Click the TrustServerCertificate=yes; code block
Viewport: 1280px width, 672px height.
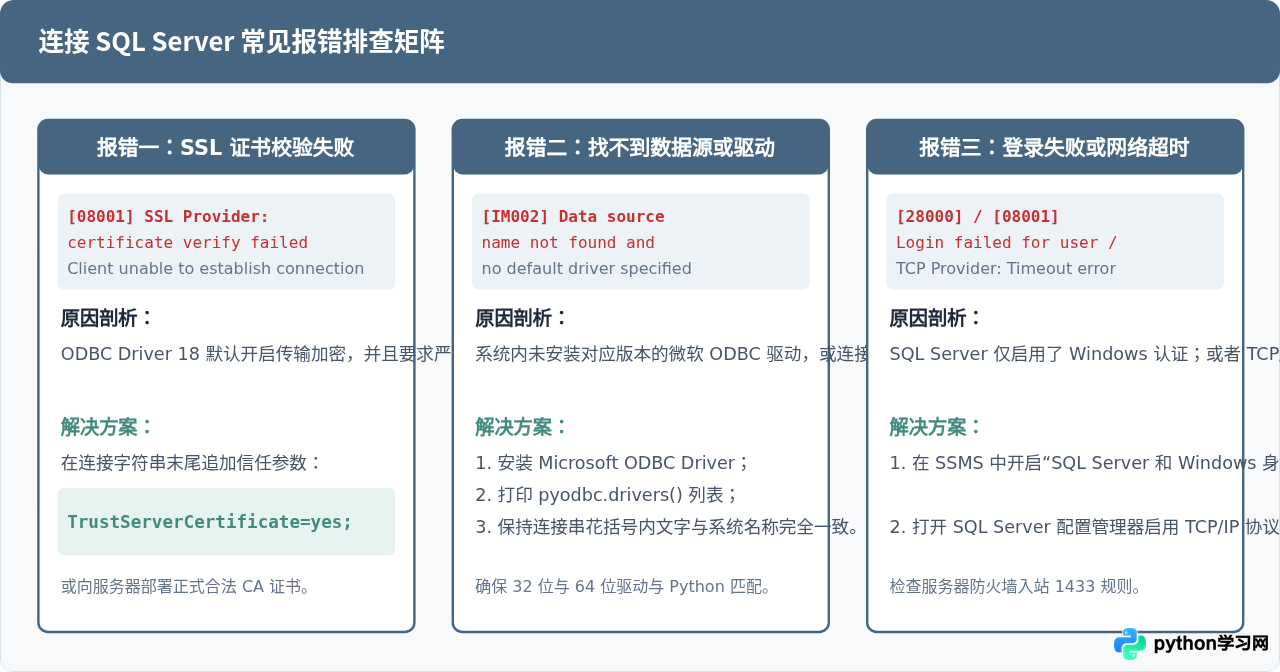[x=226, y=521]
